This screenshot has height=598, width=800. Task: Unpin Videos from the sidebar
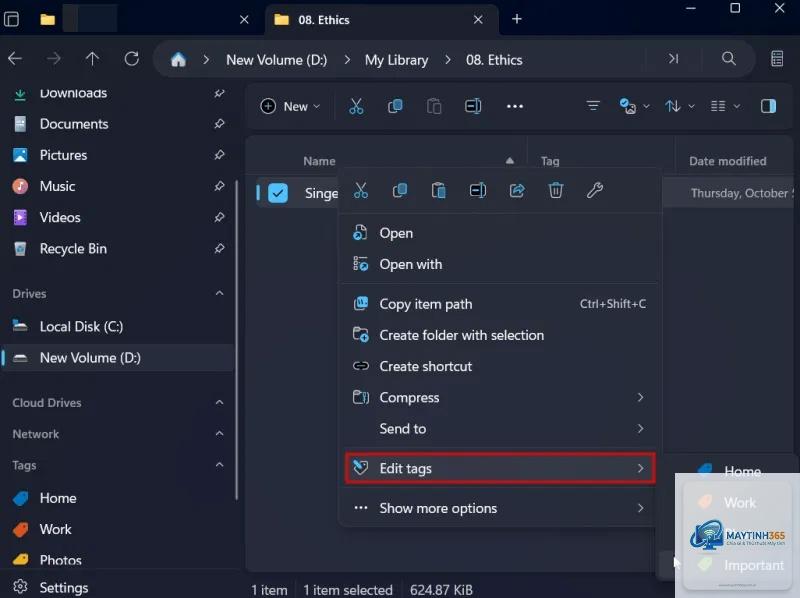219,217
